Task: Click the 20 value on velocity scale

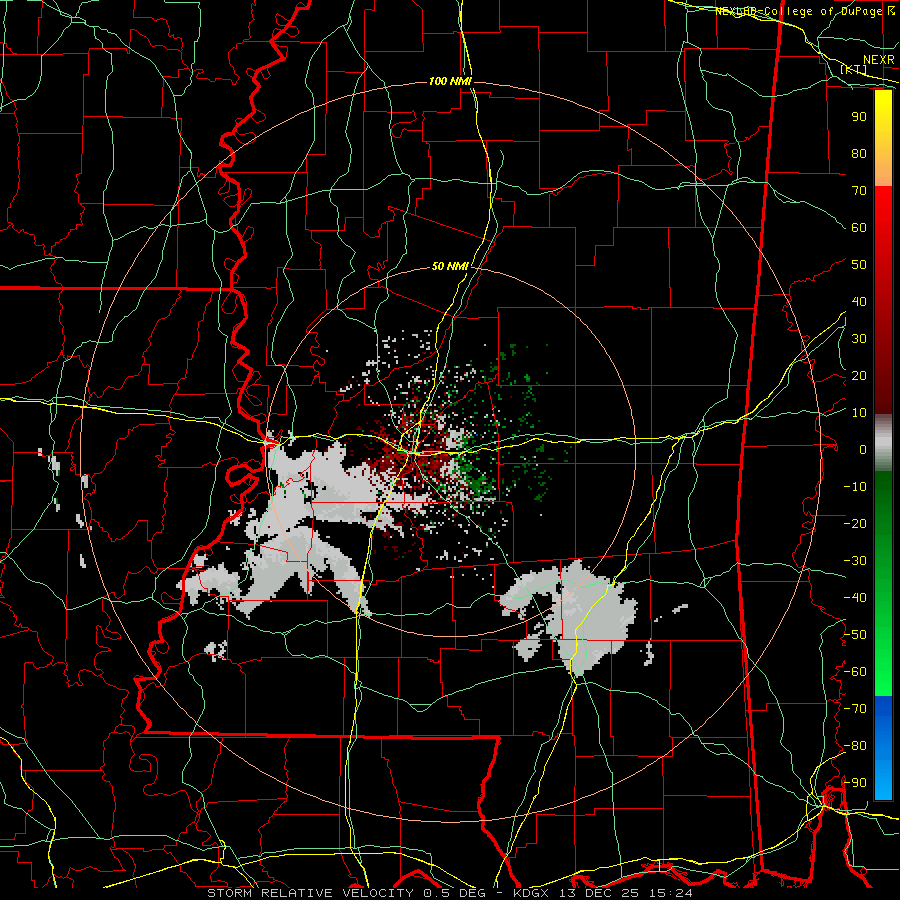Action: click(x=859, y=376)
